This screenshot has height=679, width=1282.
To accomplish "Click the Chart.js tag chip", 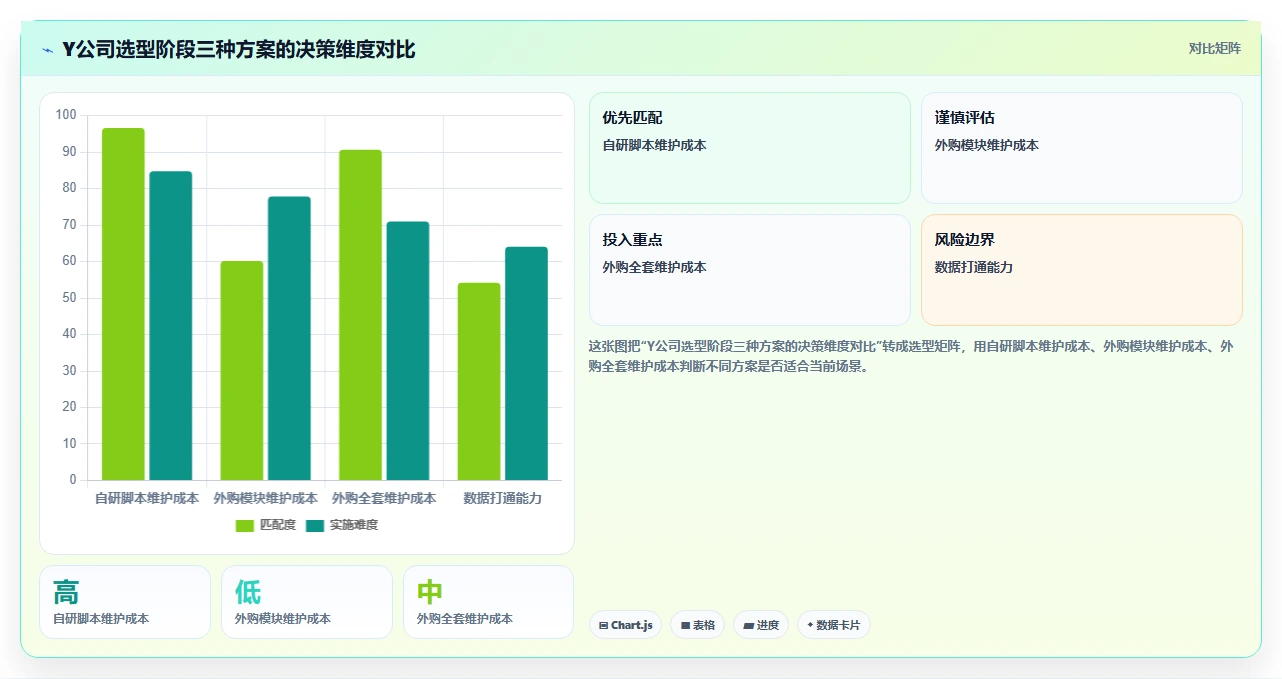I will click(625, 625).
